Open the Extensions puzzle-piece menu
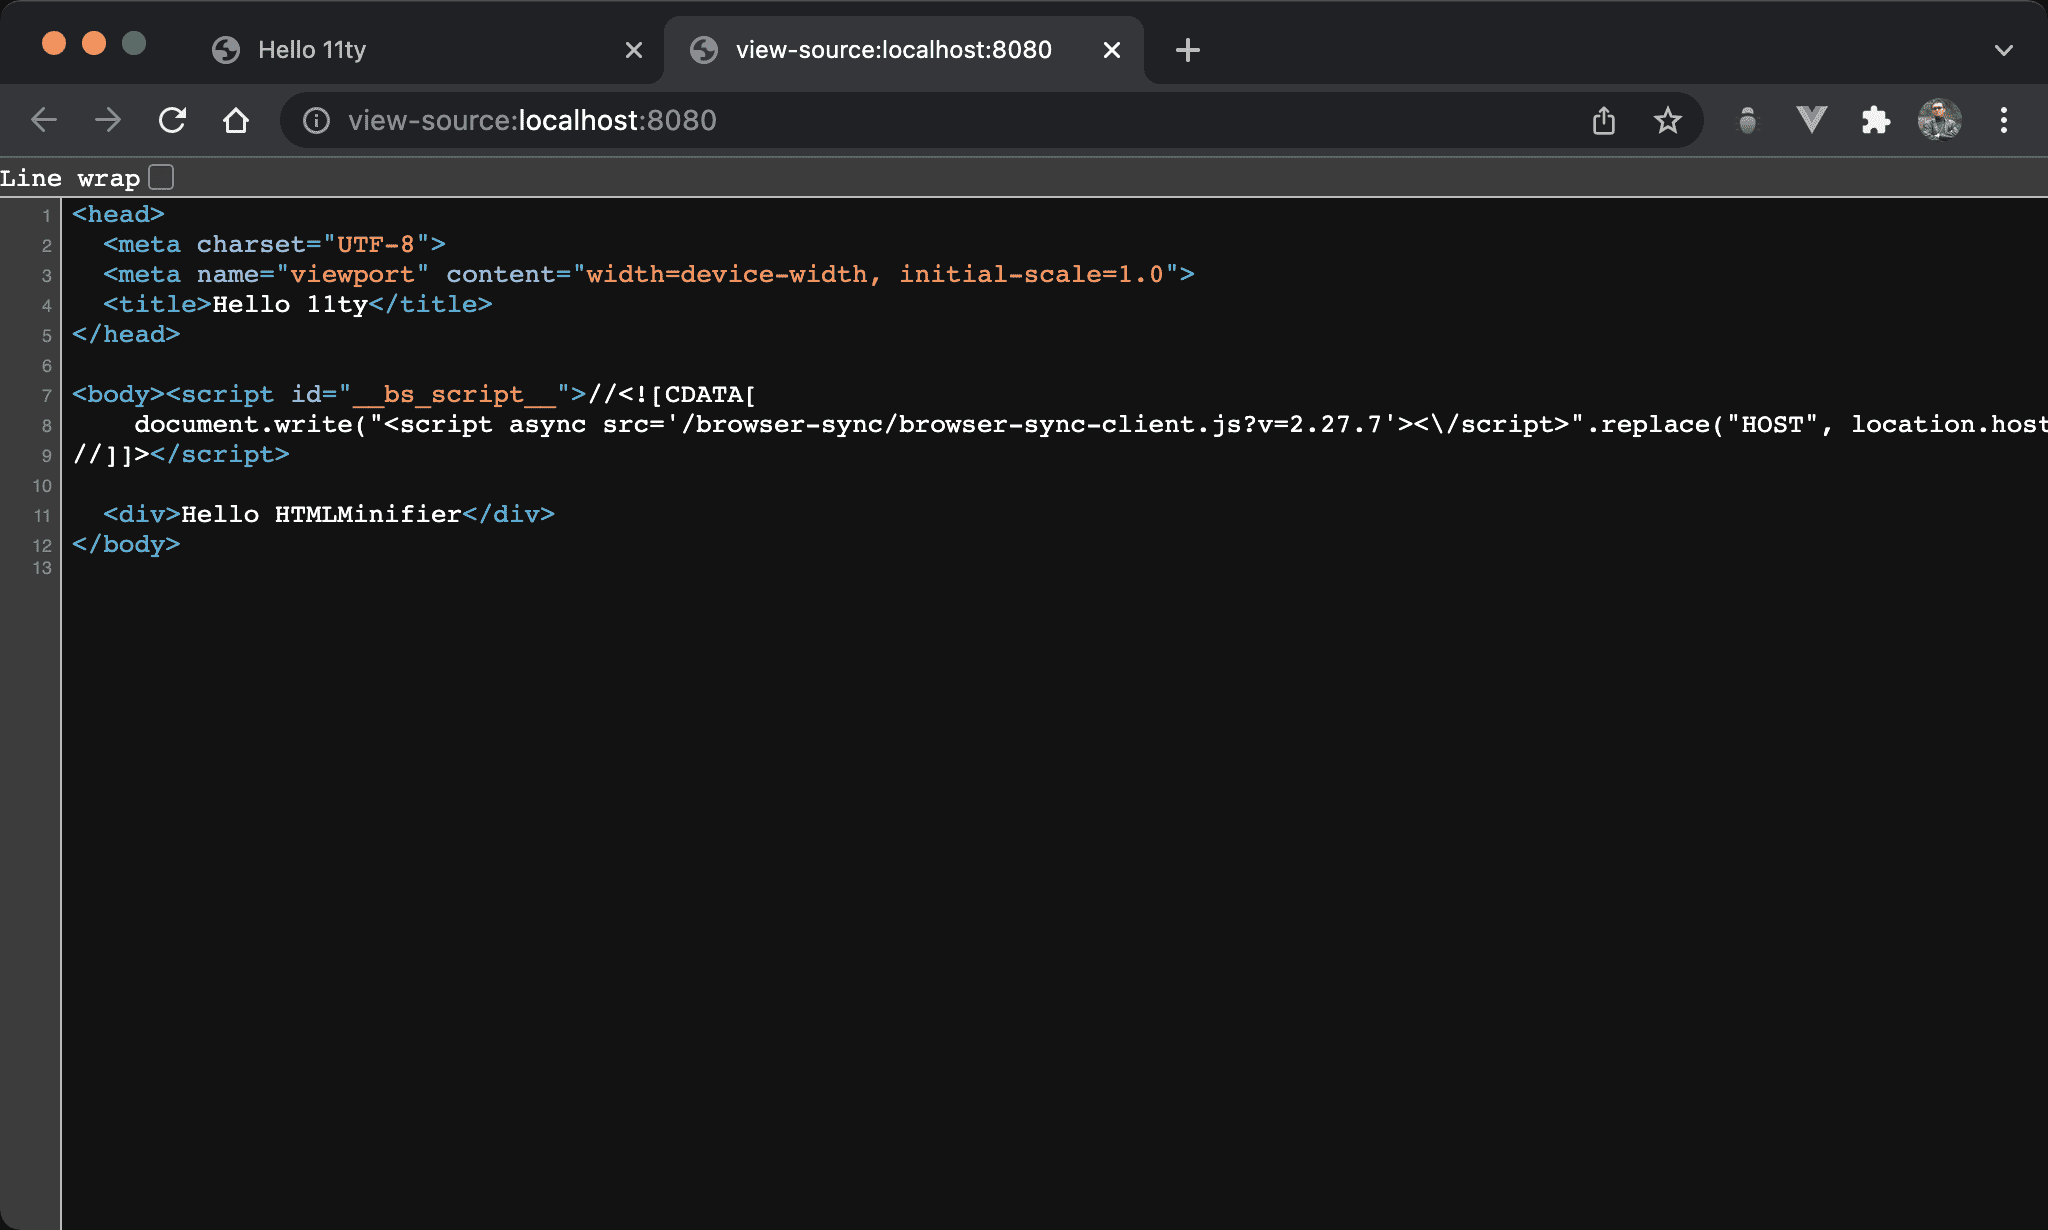Viewport: 2048px width, 1230px height. (x=1875, y=120)
